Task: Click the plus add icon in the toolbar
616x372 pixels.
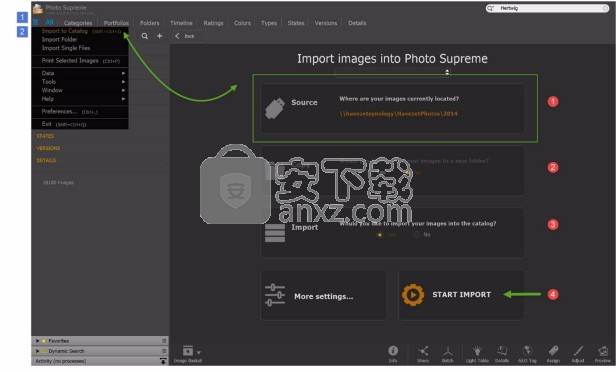Action: [x=160, y=36]
